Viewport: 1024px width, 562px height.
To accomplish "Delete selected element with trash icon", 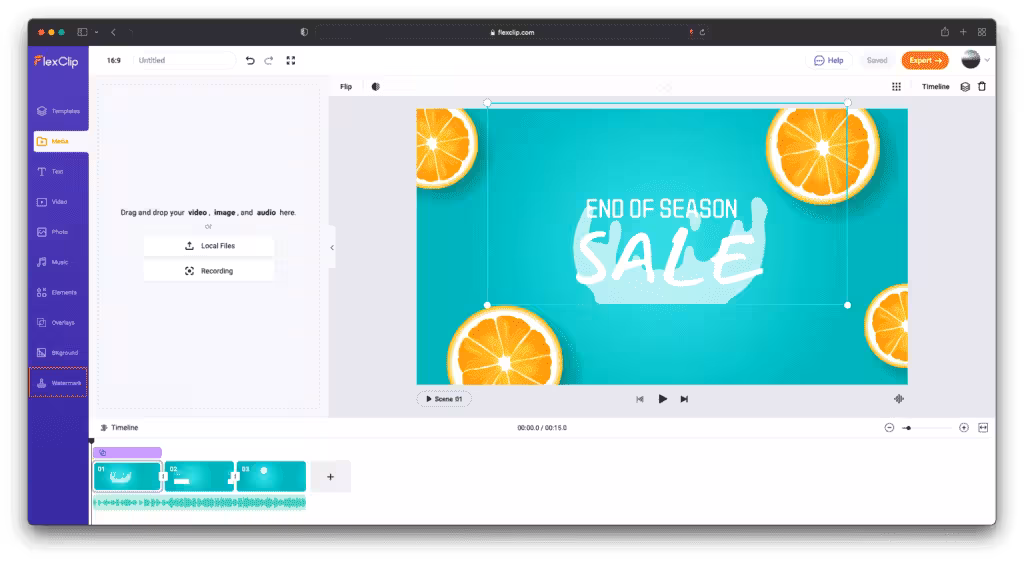I will (982, 86).
